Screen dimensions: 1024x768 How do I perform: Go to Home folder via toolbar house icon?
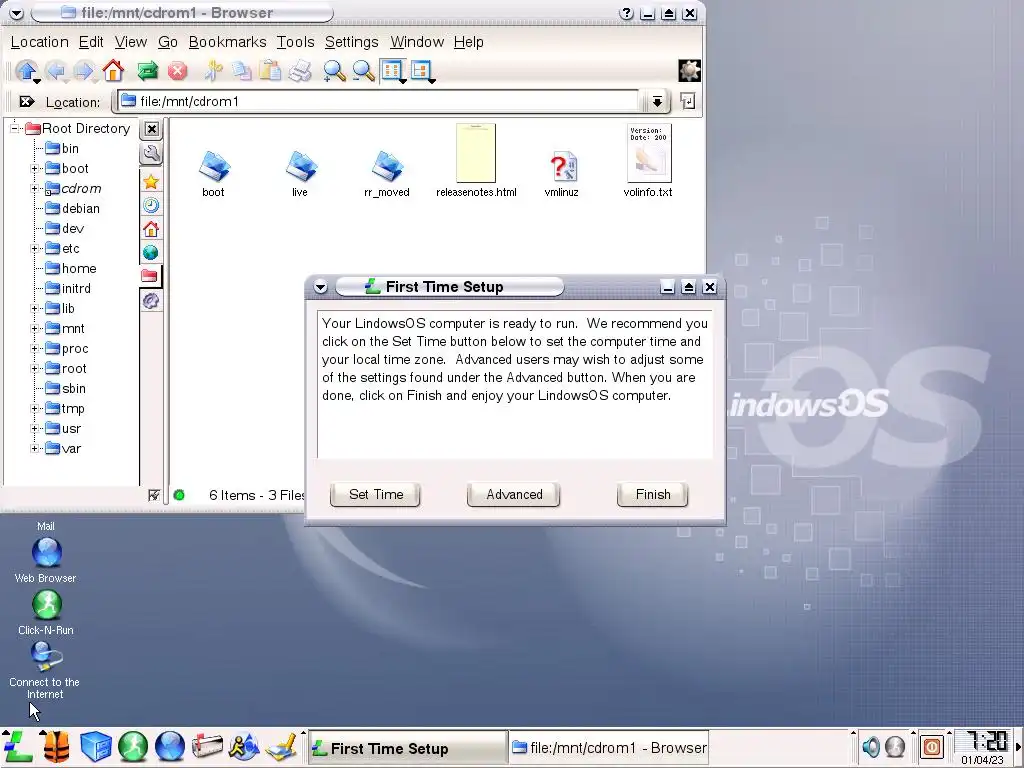pyautogui.click(x=113, y=71)
